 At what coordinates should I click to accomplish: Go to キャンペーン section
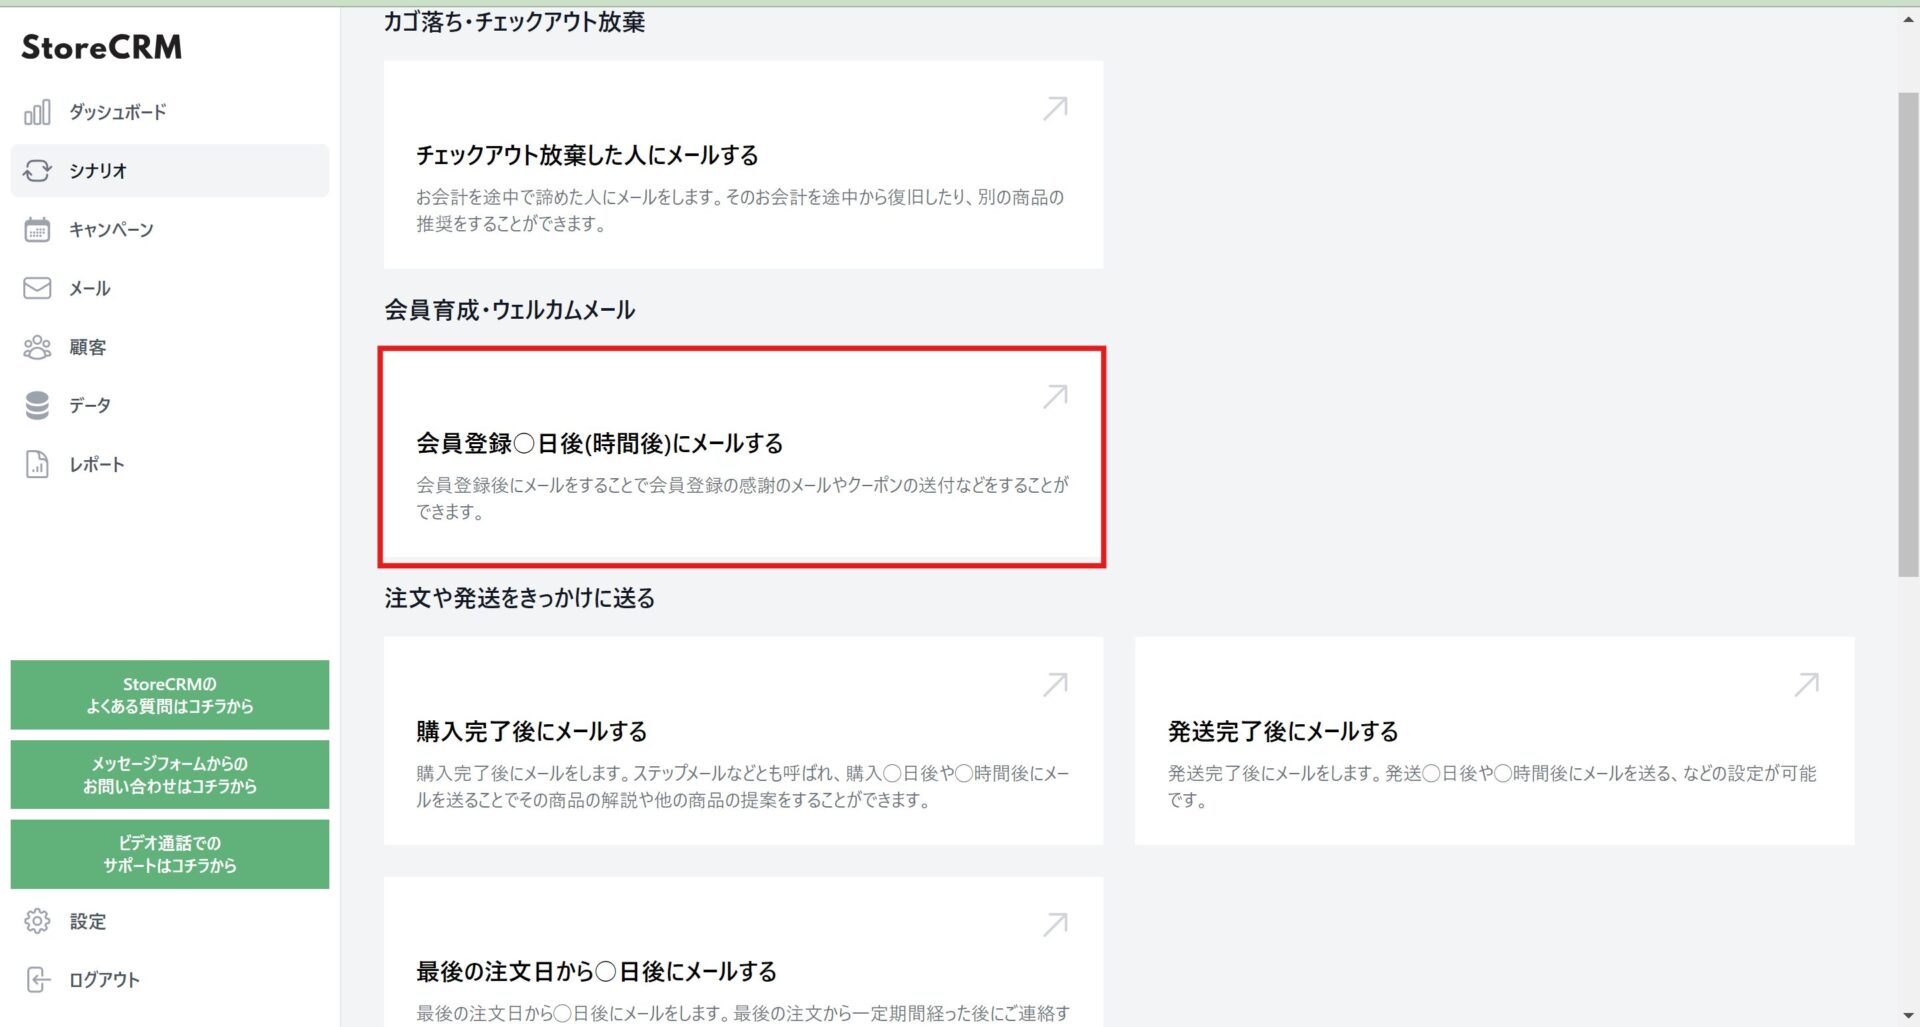point(170,230)
